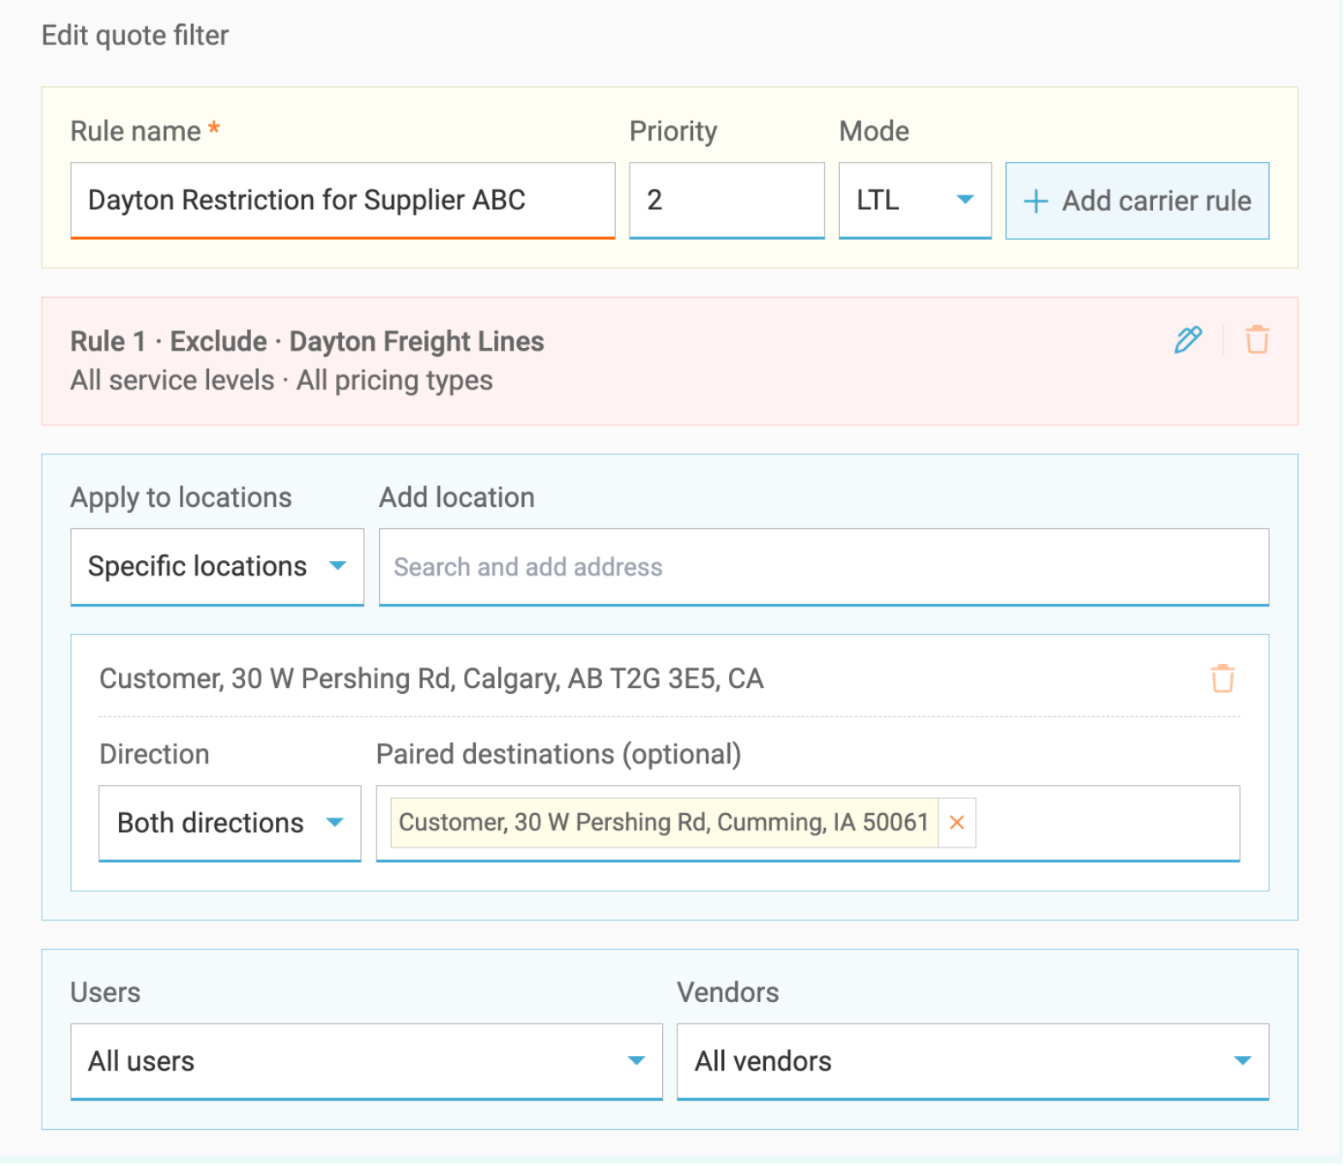
Task: Delete the Calgary location with trash icon
Action: click(1222, 679)
